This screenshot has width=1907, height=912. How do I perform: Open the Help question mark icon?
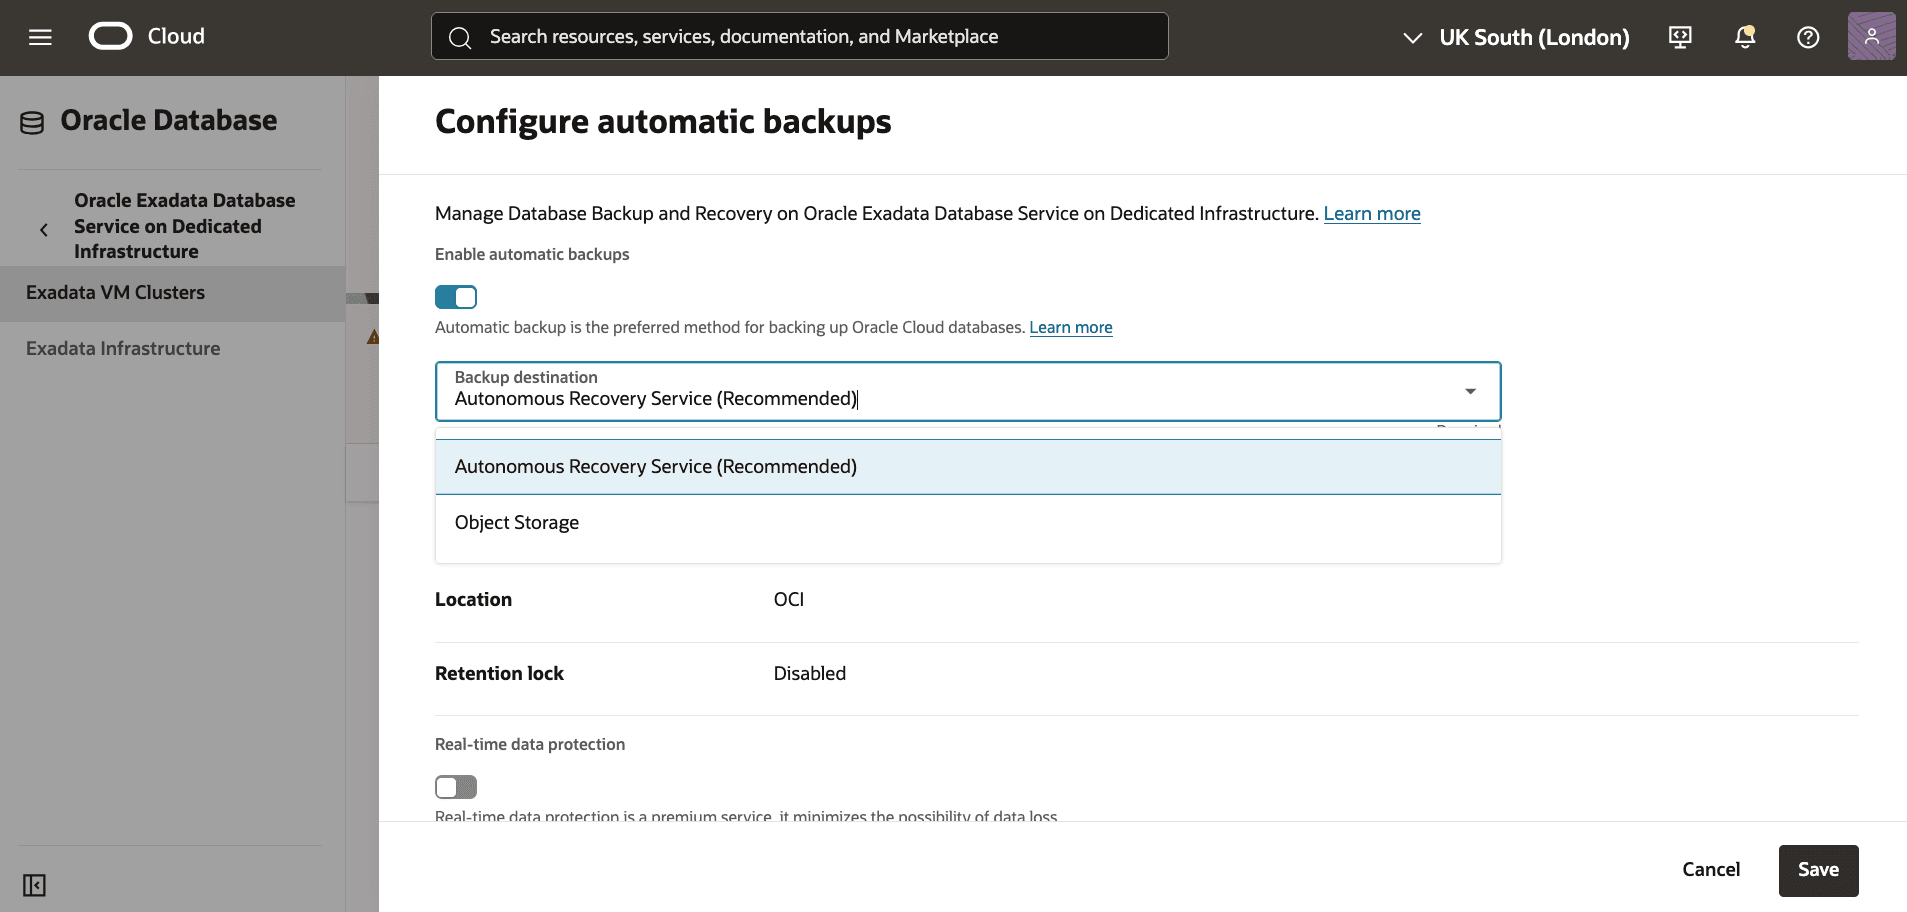1807,37
